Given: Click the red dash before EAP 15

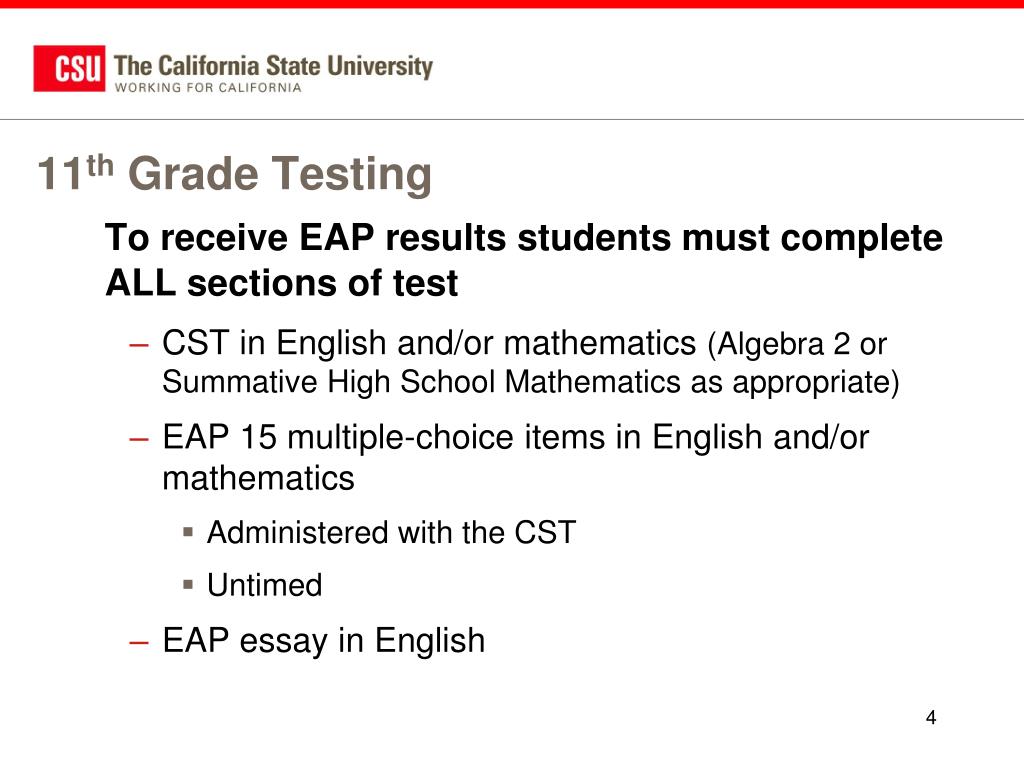Looking at the screenshot, I should 139,439.
